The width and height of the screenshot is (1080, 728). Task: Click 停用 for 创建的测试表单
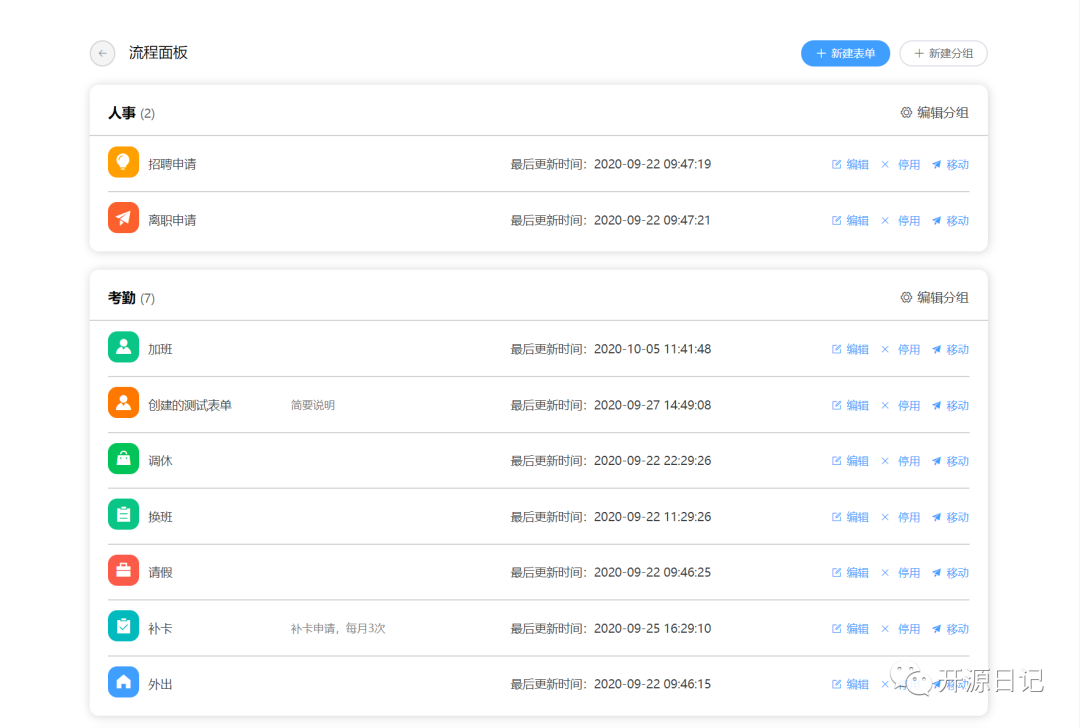(900, 406)
